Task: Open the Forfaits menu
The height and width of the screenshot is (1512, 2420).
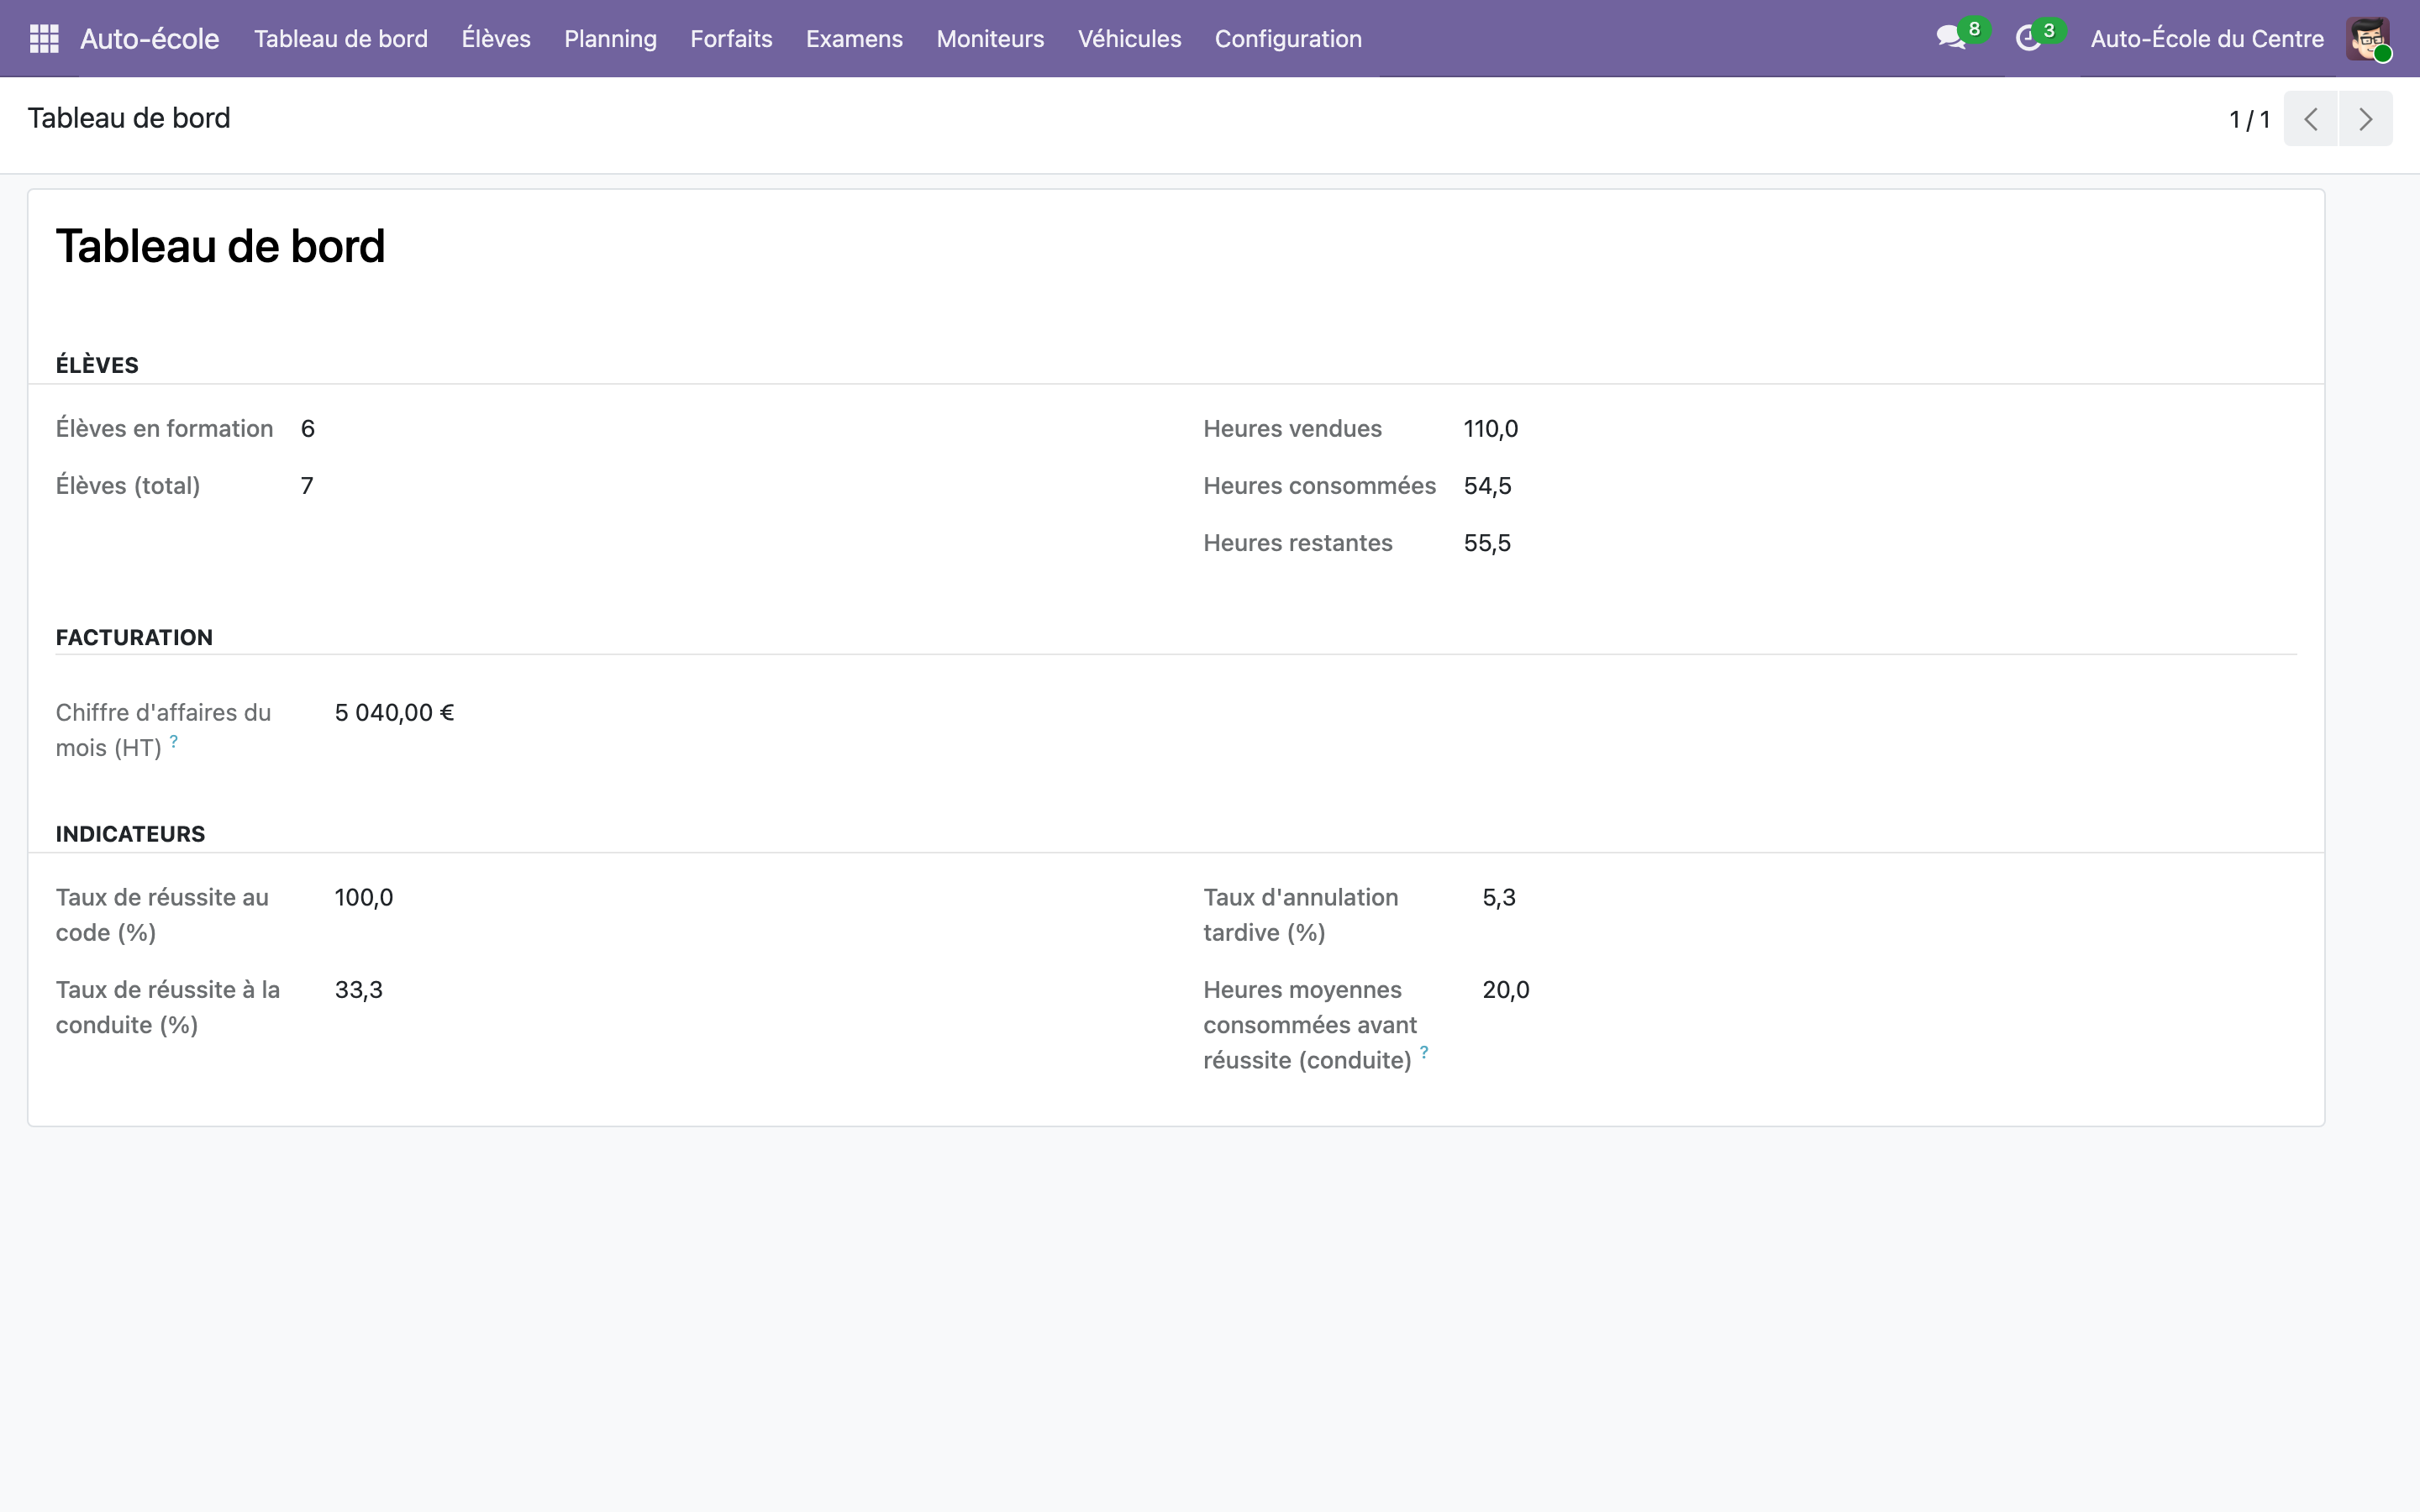Action: pyautogui.click(x=731, y=39)
